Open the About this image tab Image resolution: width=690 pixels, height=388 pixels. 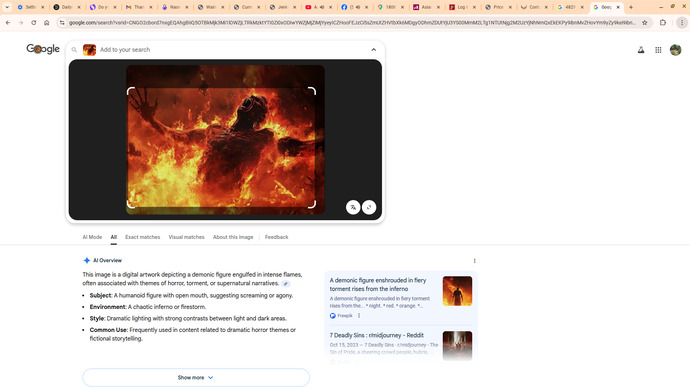pos(233,237)
